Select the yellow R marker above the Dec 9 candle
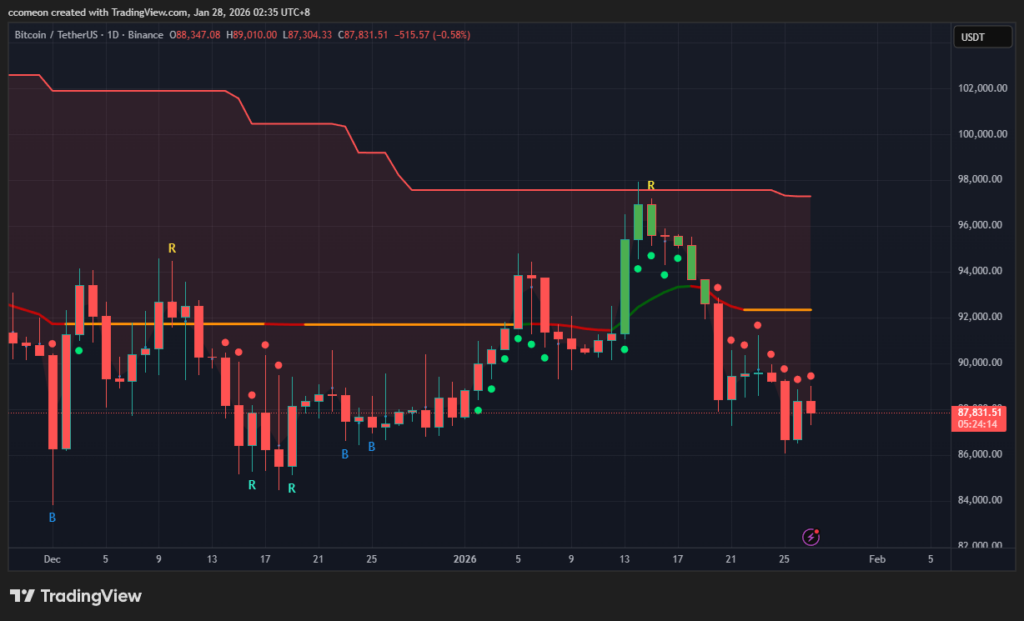 click(172, 247)
